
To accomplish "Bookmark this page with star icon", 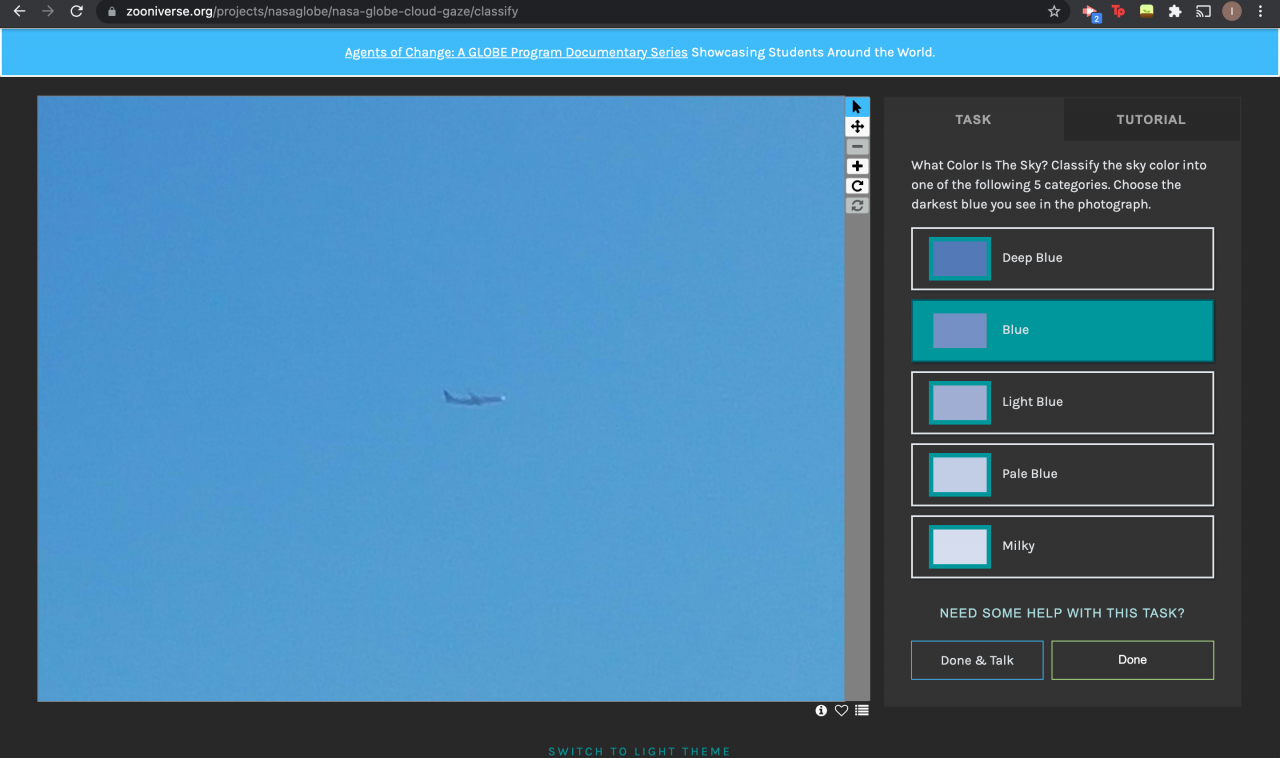I will tap(1054, 11).
